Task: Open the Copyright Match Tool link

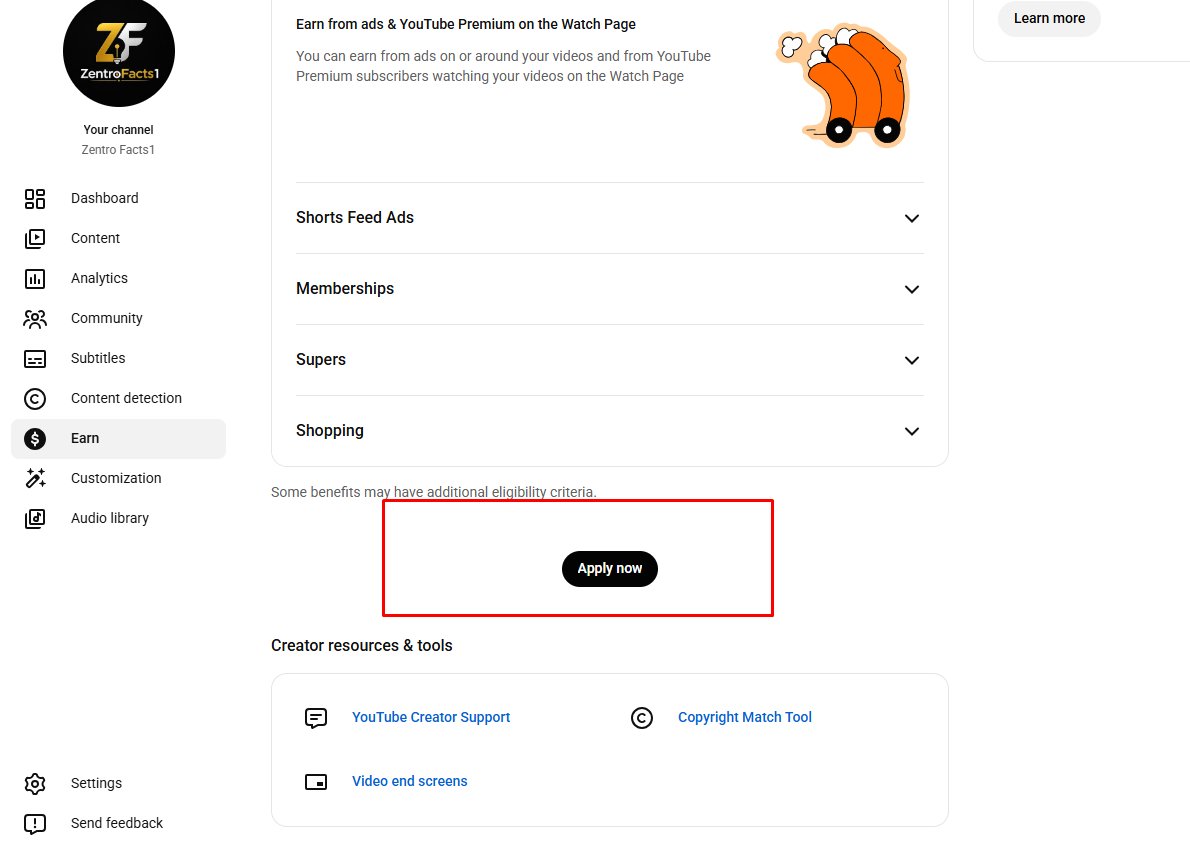Action: 745,718
